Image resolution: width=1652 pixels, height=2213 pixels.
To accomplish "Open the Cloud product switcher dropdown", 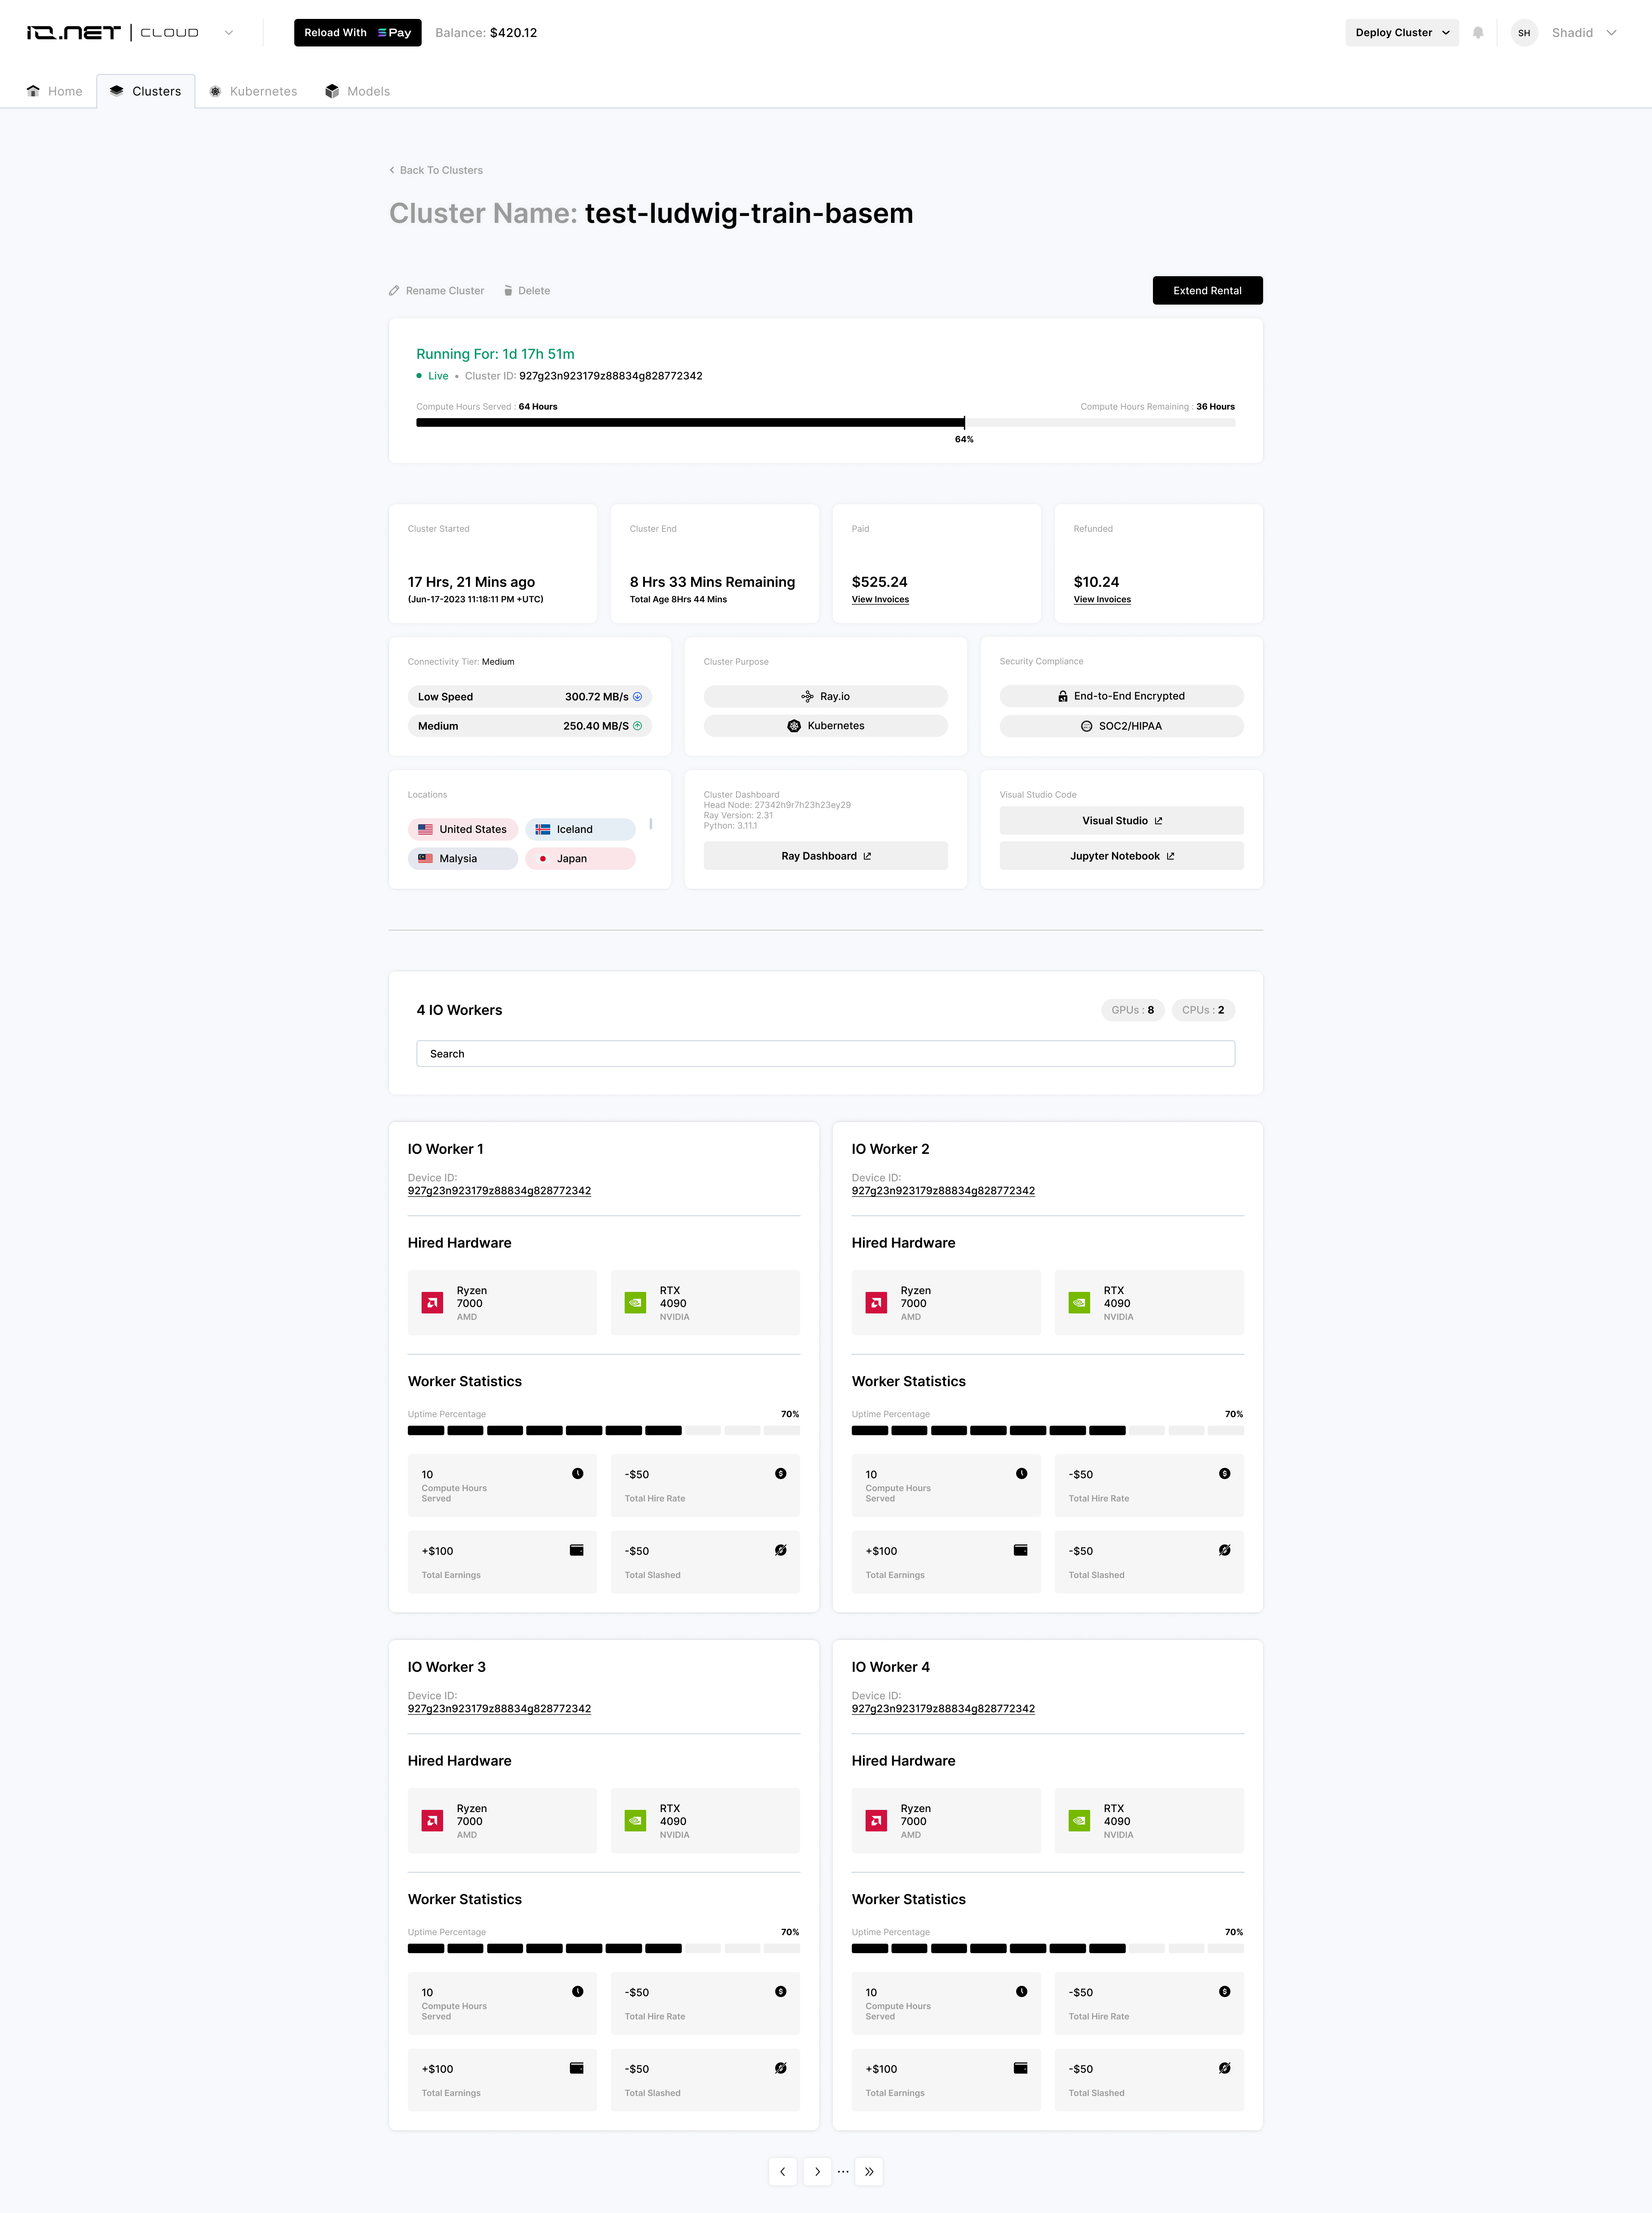I will coord(229,33).
